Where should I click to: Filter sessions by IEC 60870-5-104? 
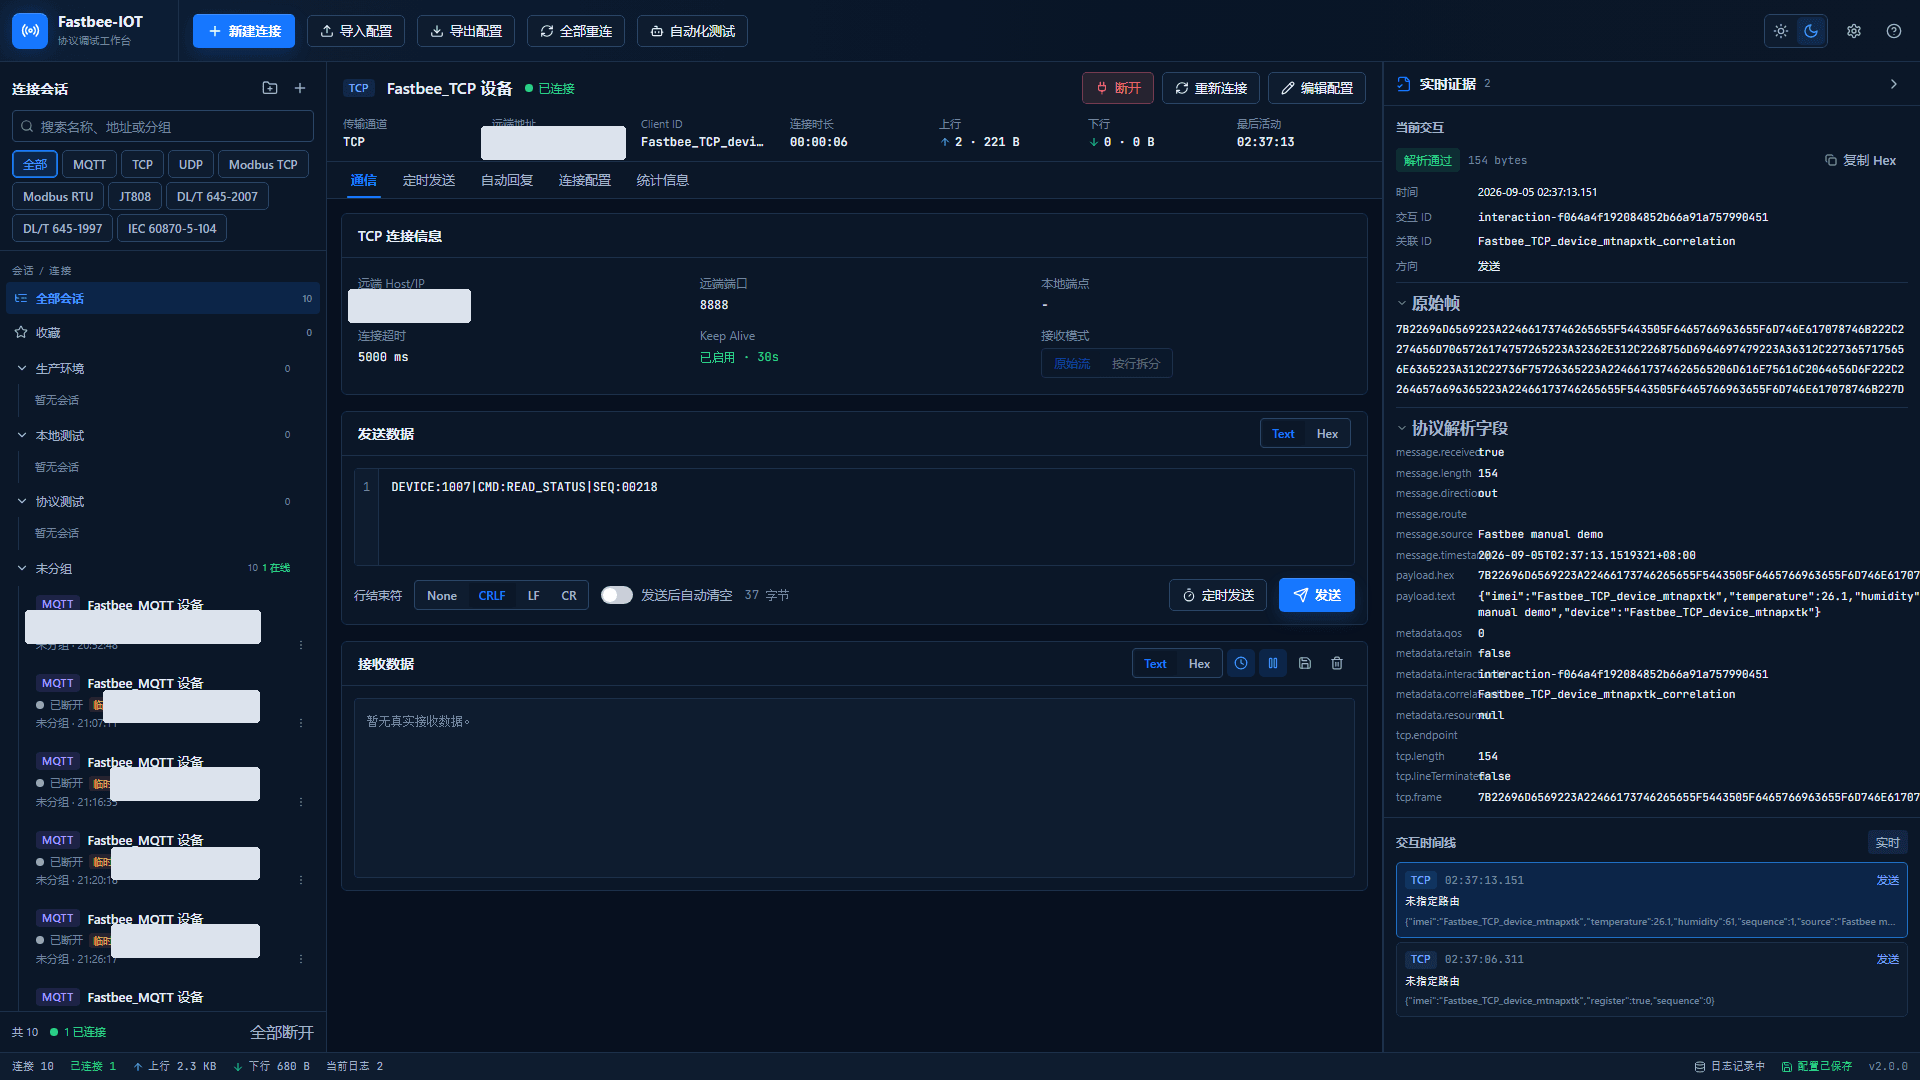click(172, 228)
